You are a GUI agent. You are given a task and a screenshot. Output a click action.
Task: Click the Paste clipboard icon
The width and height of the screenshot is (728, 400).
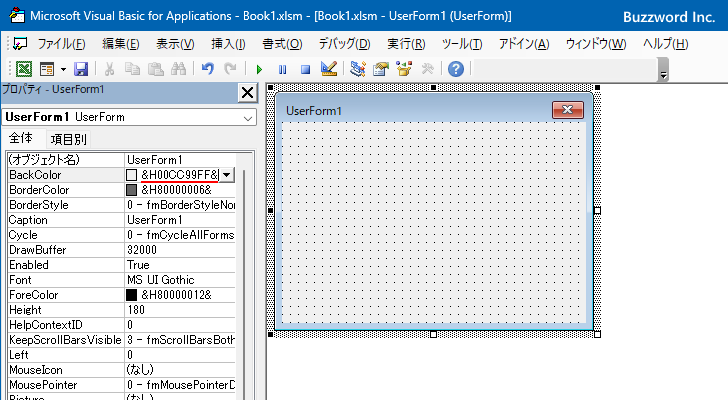point(156,69)
